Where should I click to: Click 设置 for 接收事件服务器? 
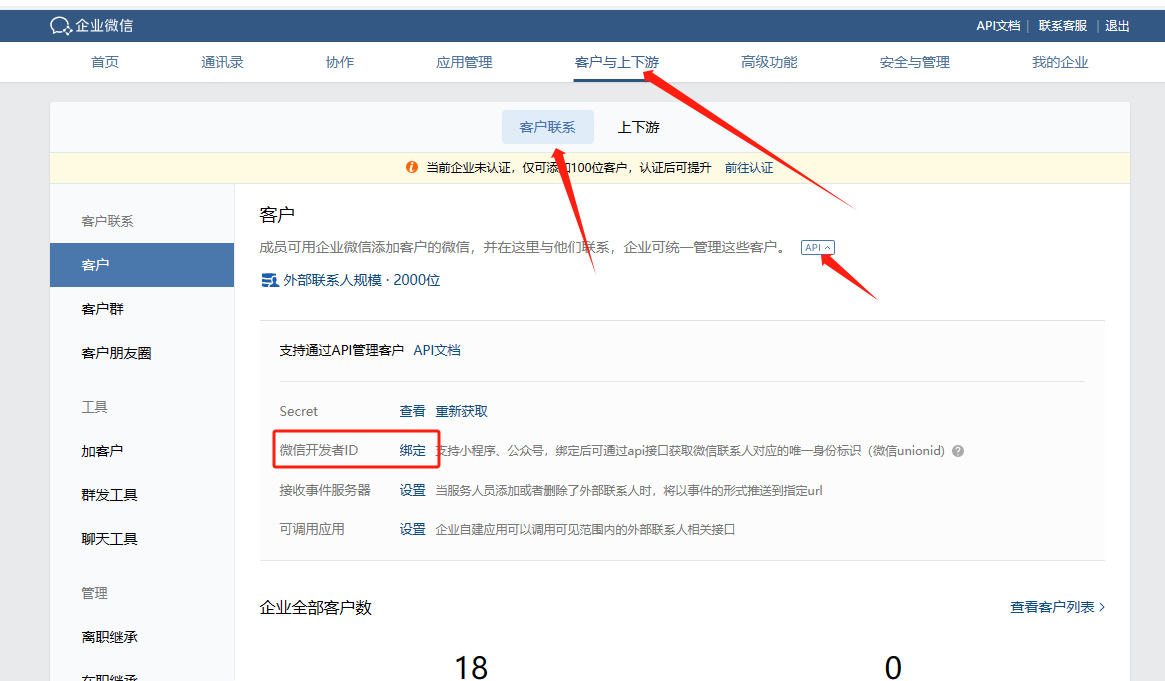(412, 490)
